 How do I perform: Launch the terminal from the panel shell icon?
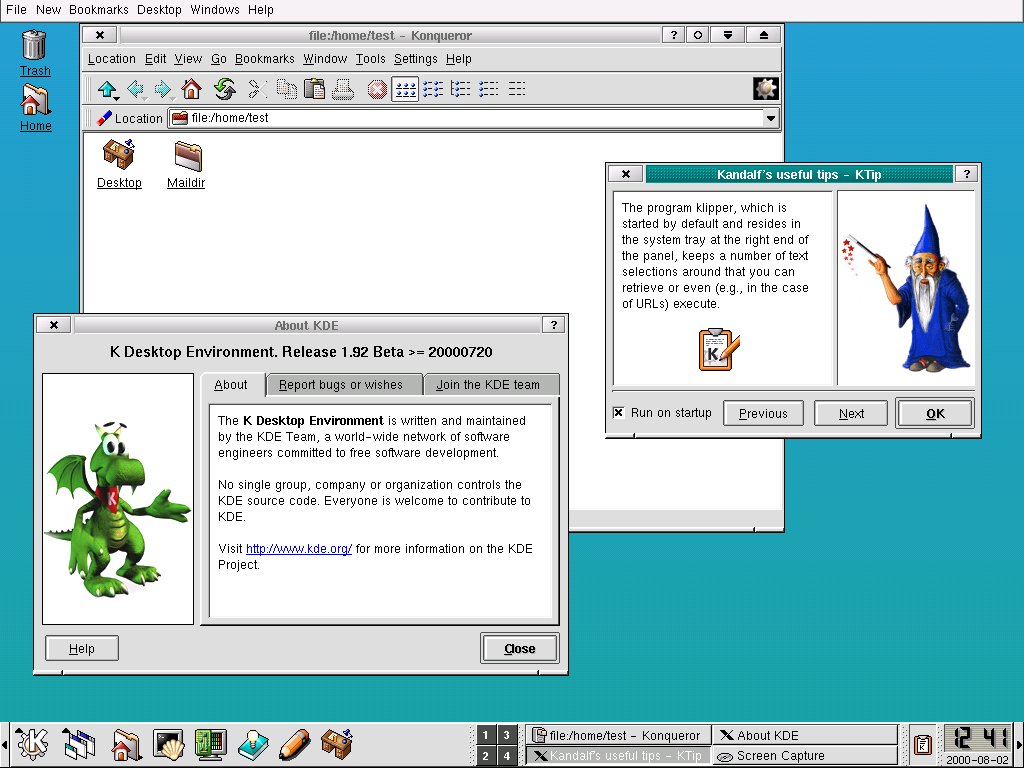coord(168,744)
